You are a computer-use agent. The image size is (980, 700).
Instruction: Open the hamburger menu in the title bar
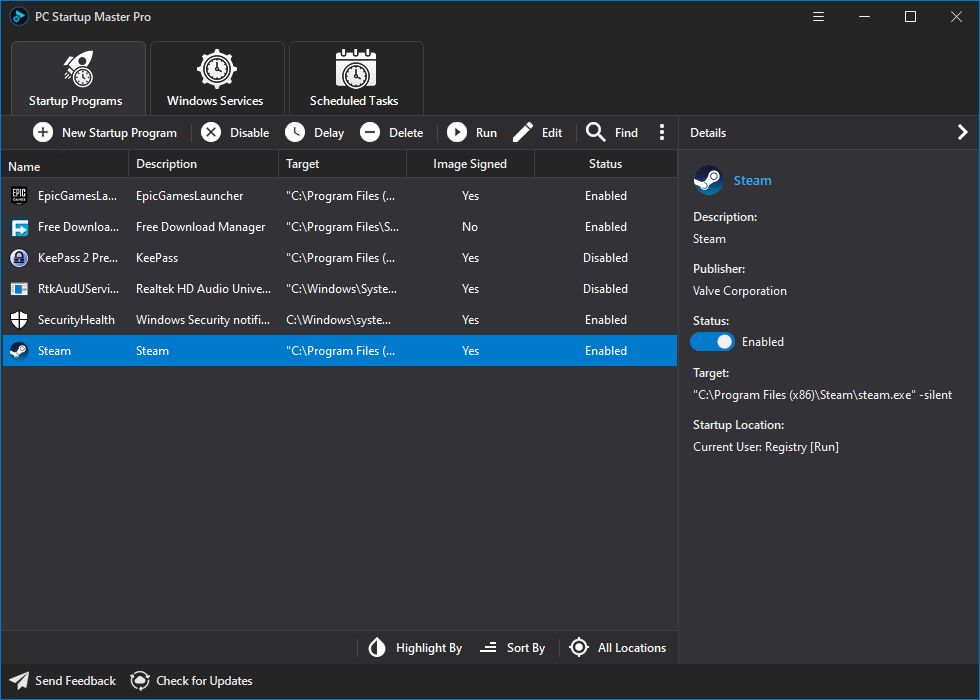pyautogui.click(x=818, y=17)
